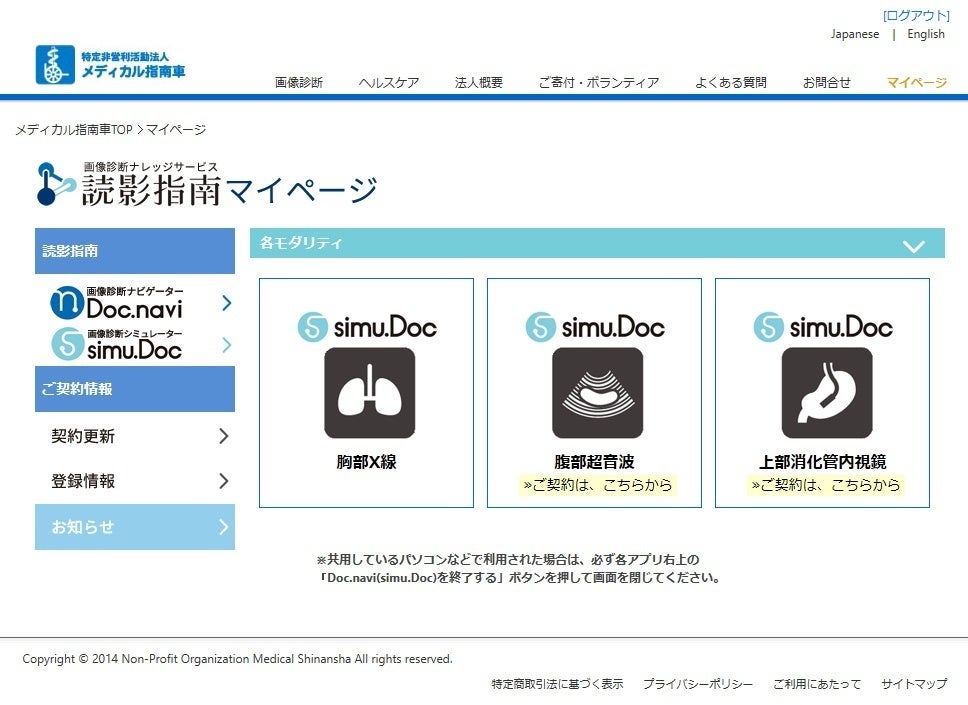The width and height of the screenshot is (968, 705).
Task: Click the Medical Shinansha logo
Action: pos(110,65)
